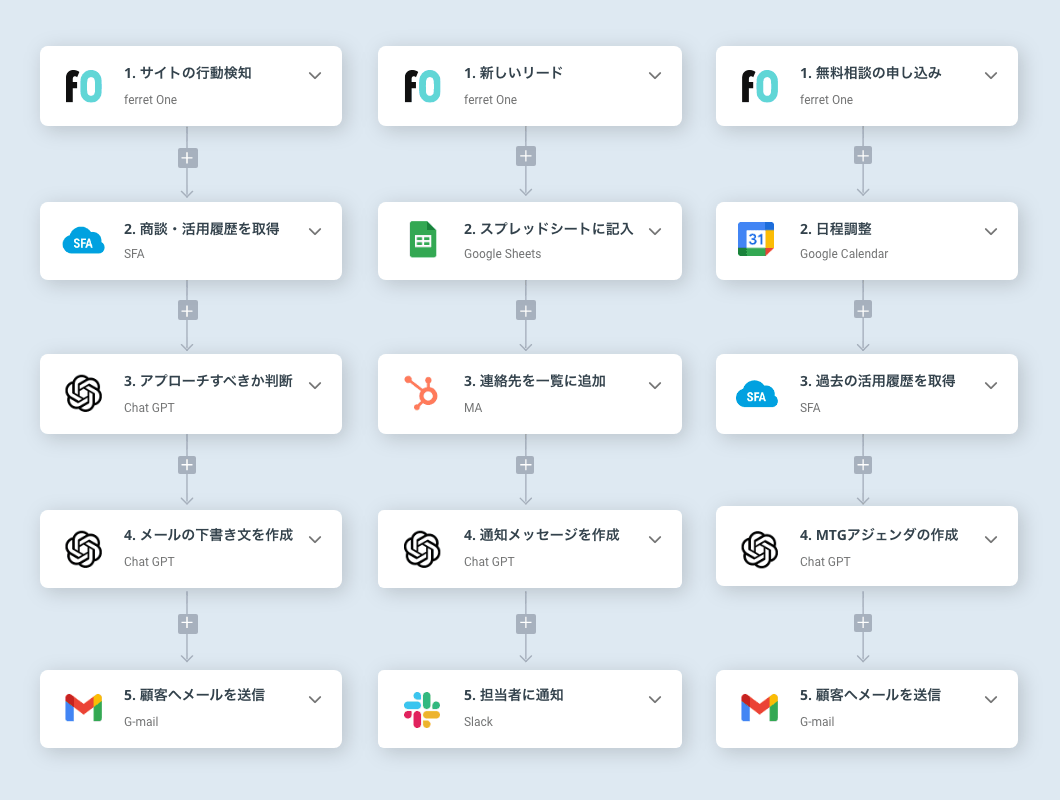Image resolution: width=1060 pixels, height=800 pixels.
Task: Click the Google Calendar icon on 日程調整 step
Action: point(756,239)
